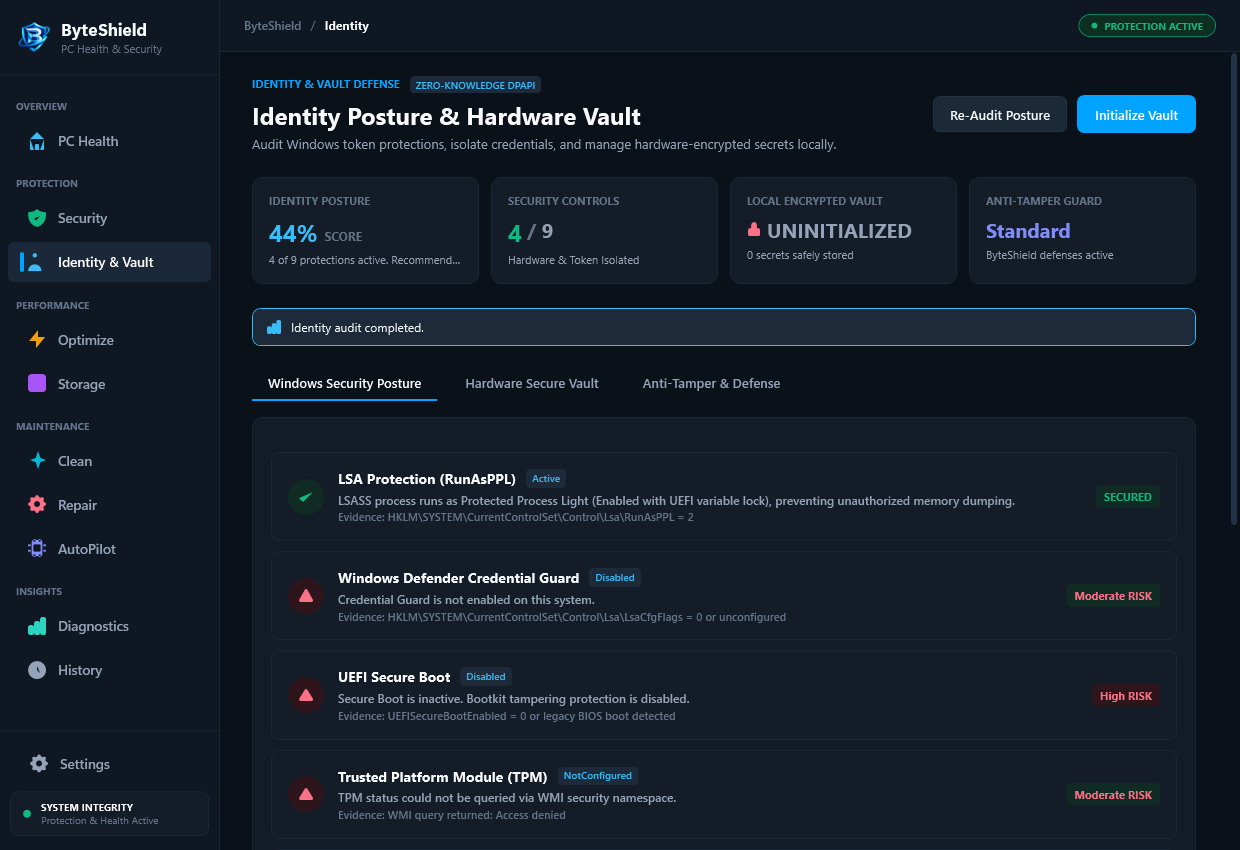This screenshot has width=1240, height=850.
Task: Click Moderate RISK badge for TPM row
Action: pyautogui.click(x=1113, y=794)
